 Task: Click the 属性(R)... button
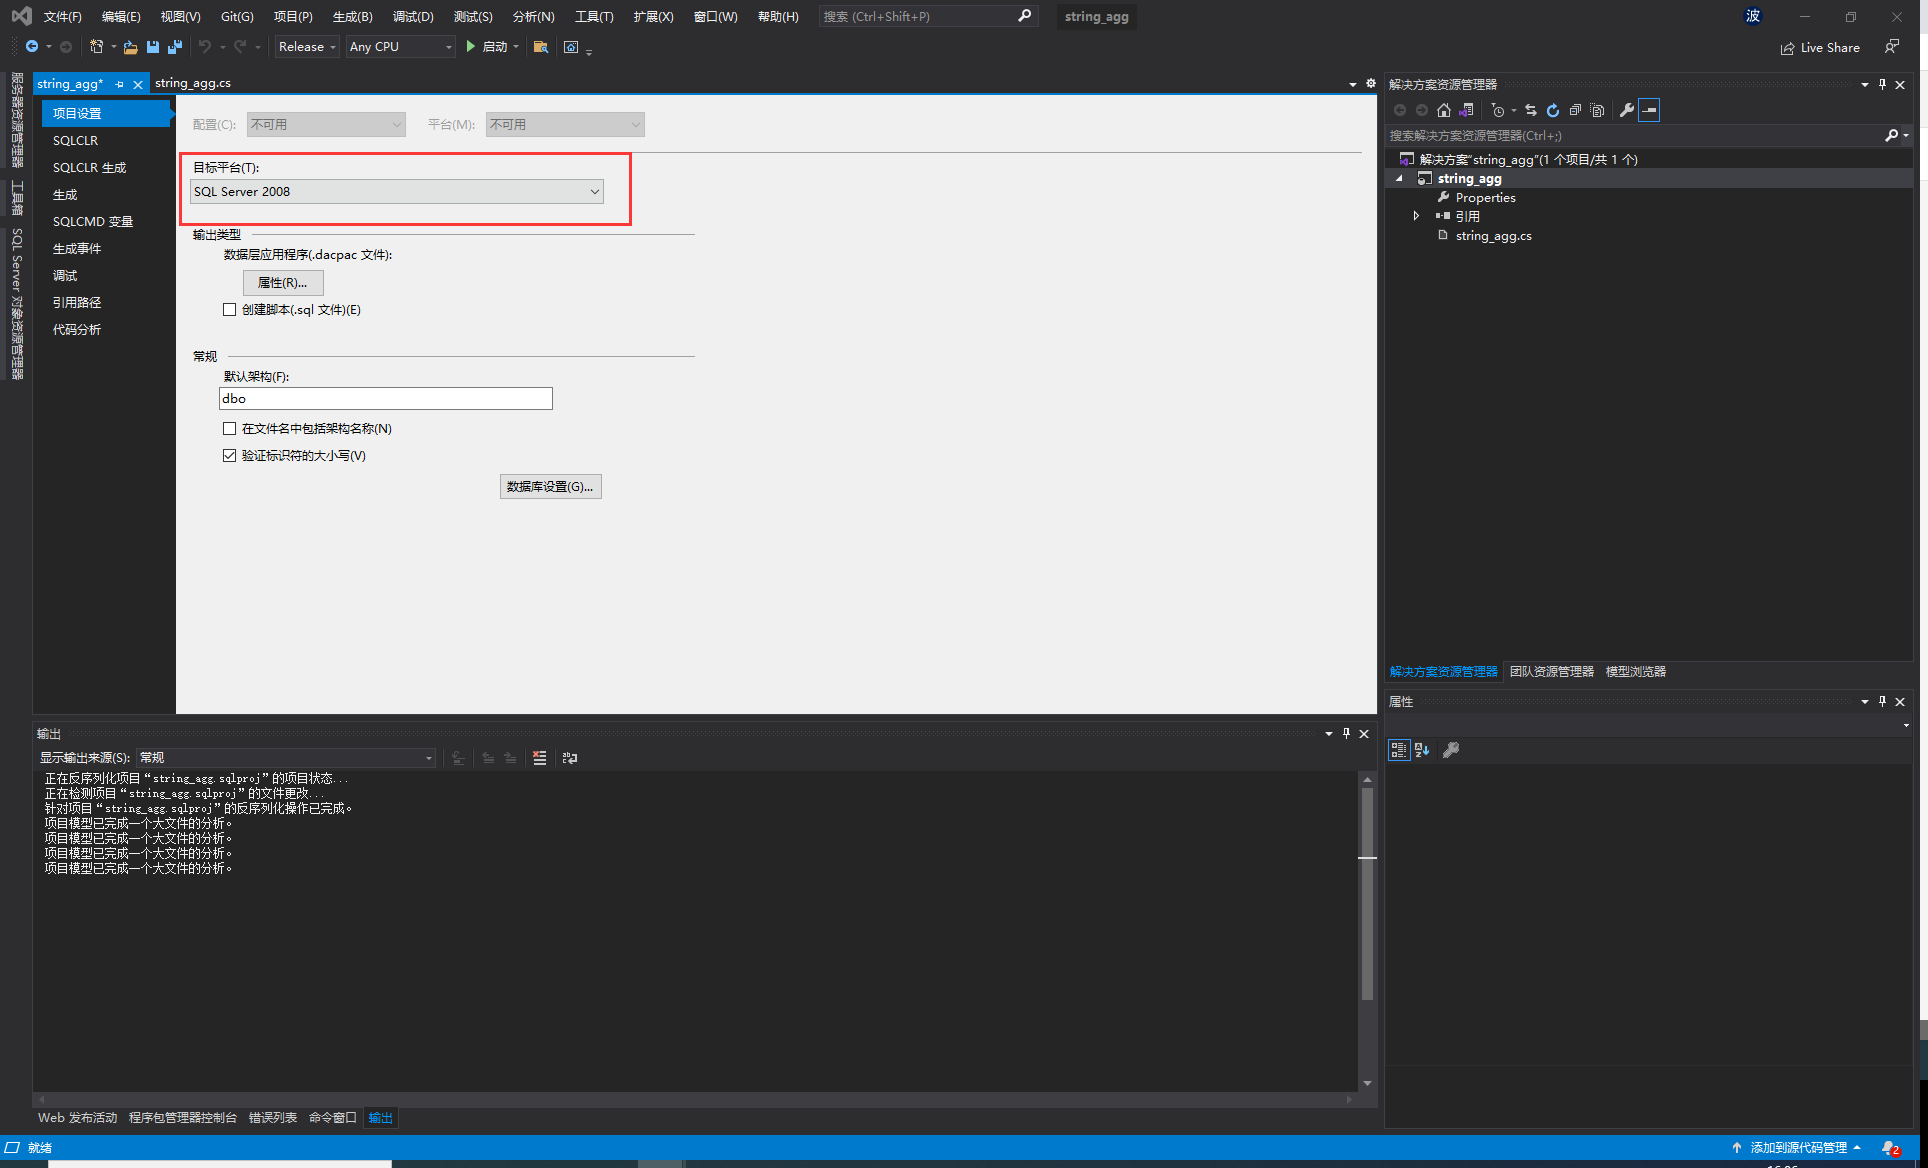pos(283,283)
